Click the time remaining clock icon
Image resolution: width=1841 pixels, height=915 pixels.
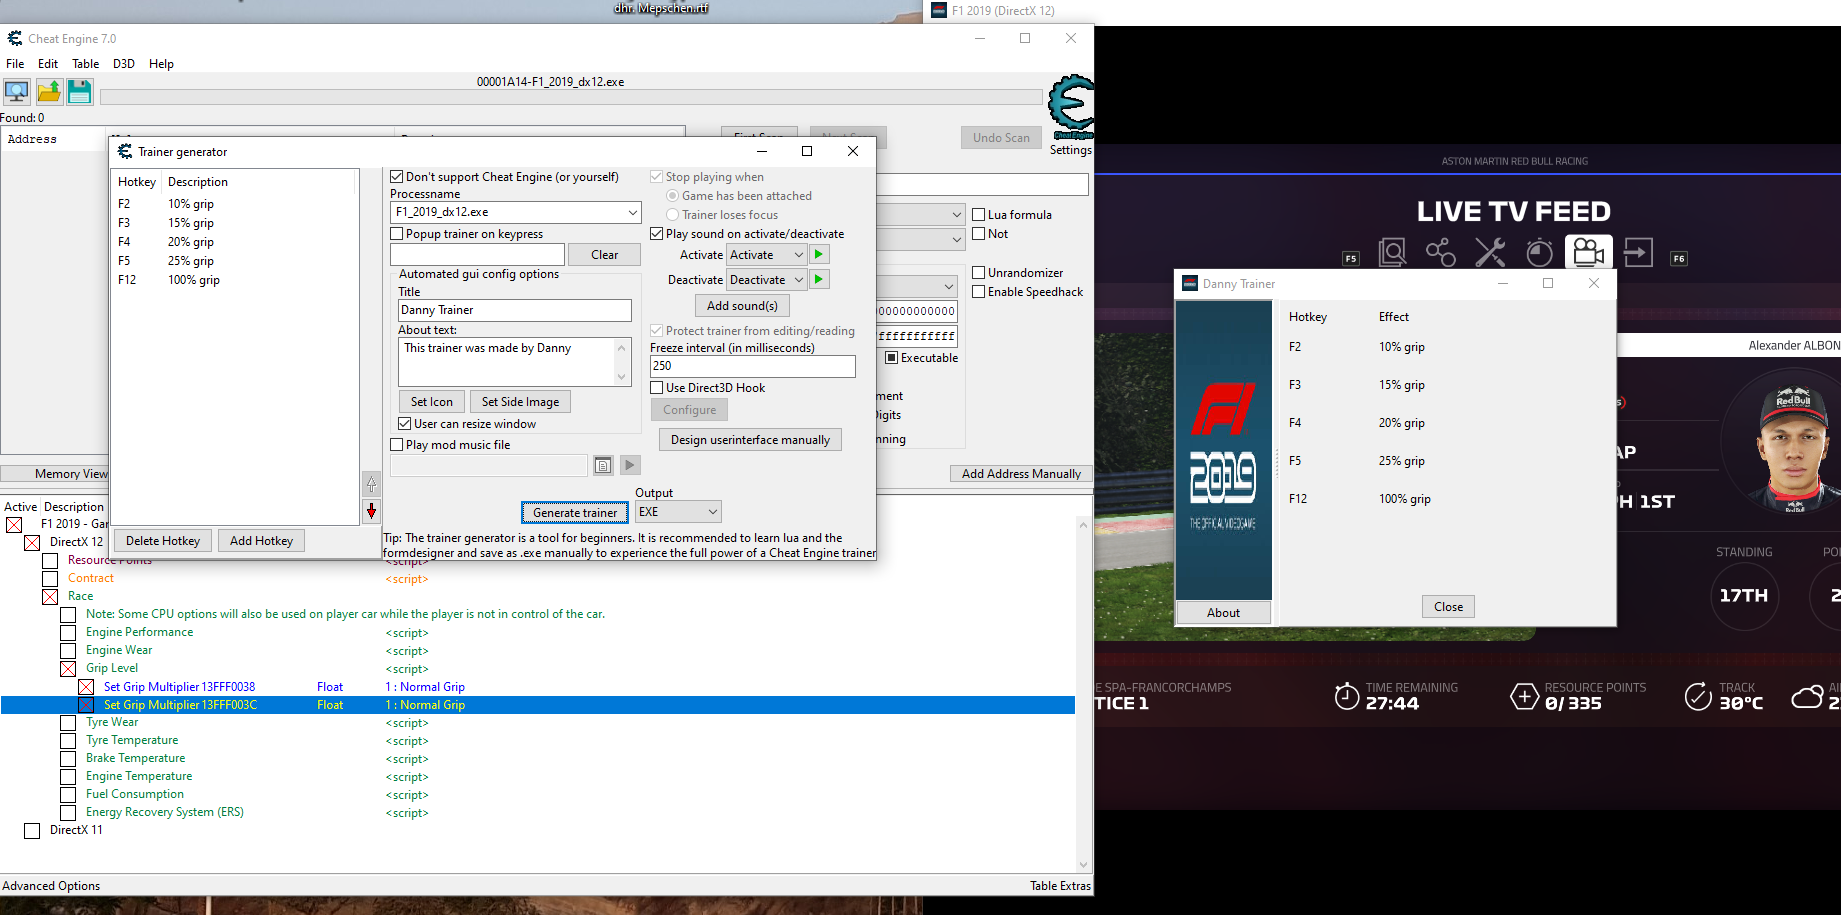click(x=1347, y=696)
